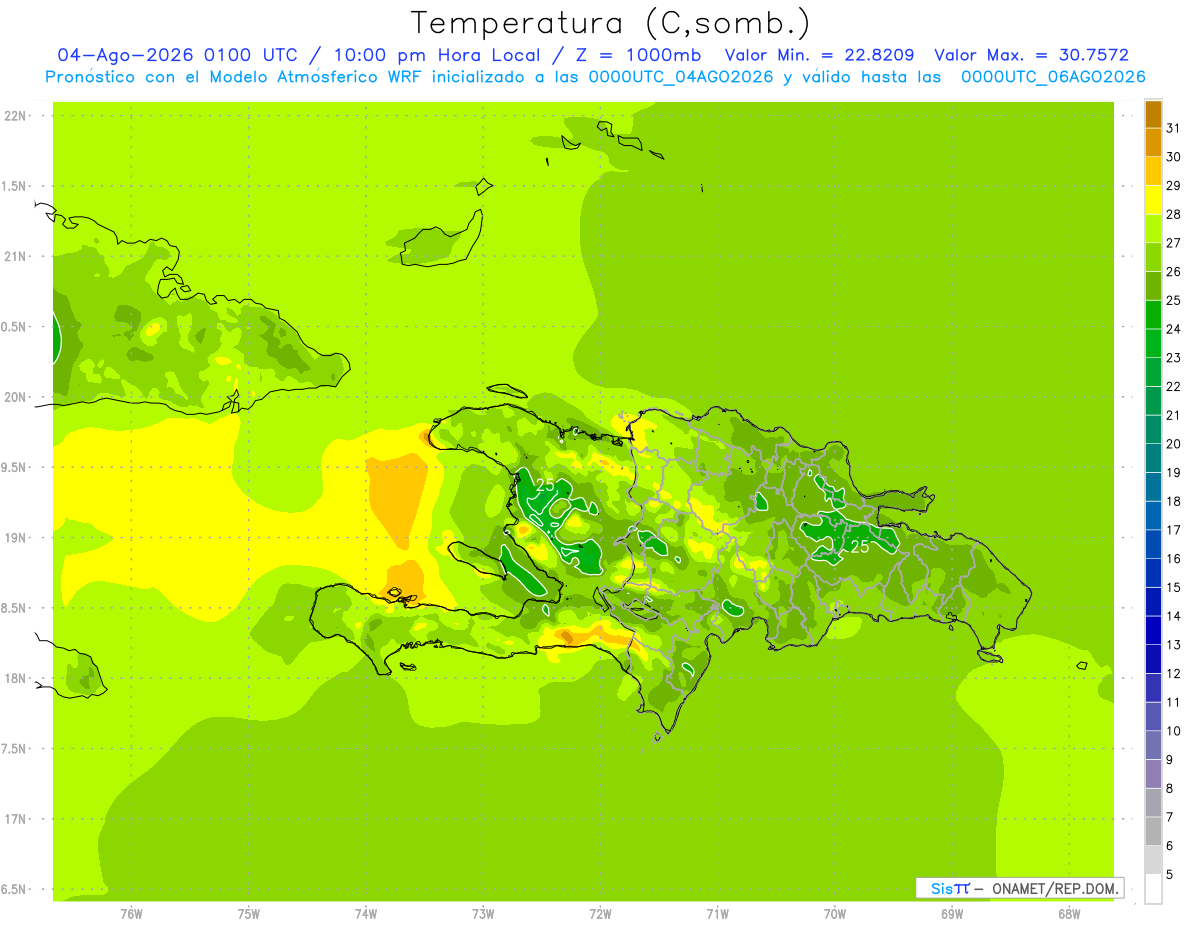Click '0000UTC_04AGO2026' initialization time text
1200x927 pixels.
tap(681, 77)
